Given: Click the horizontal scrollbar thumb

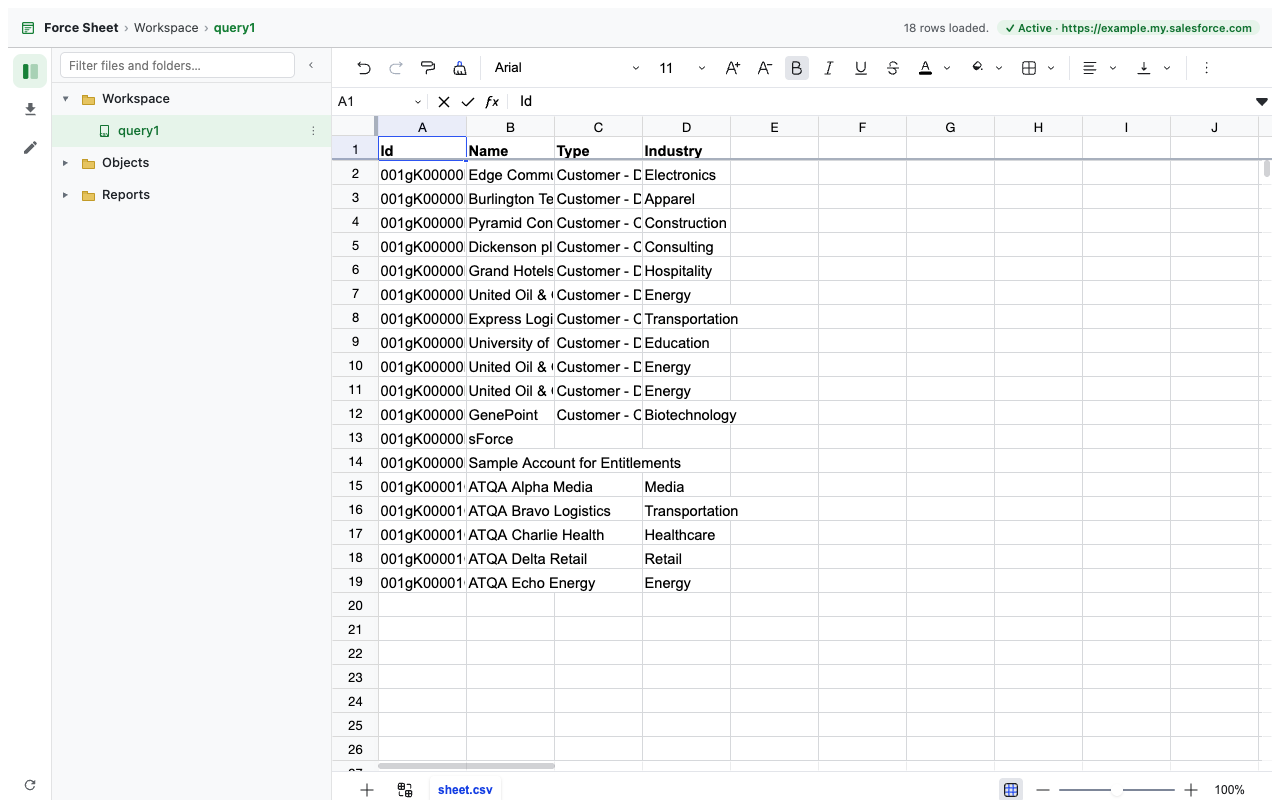Looking at the screenshot, I should [466, 766].
